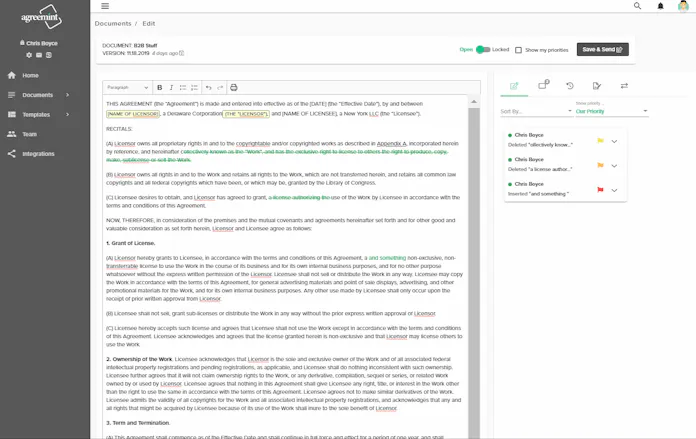This screenshot has height=439, width=696.
Task: Click the yellow priority flag on the 'ollectively know' change
Action: click(600, 141)
